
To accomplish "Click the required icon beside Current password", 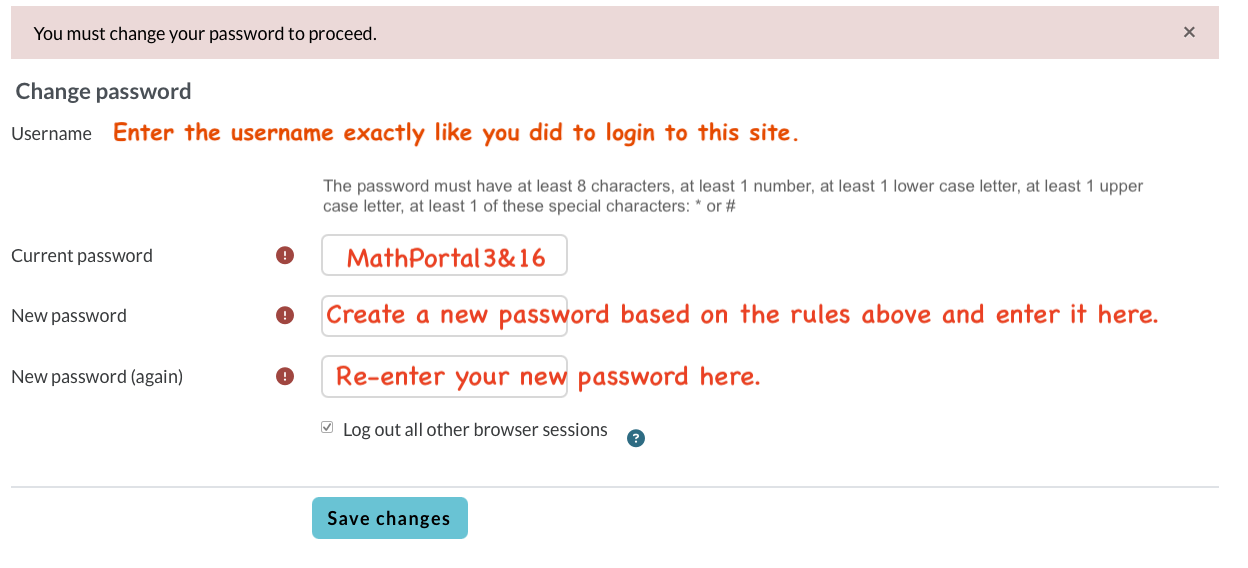I will (285, 256).
